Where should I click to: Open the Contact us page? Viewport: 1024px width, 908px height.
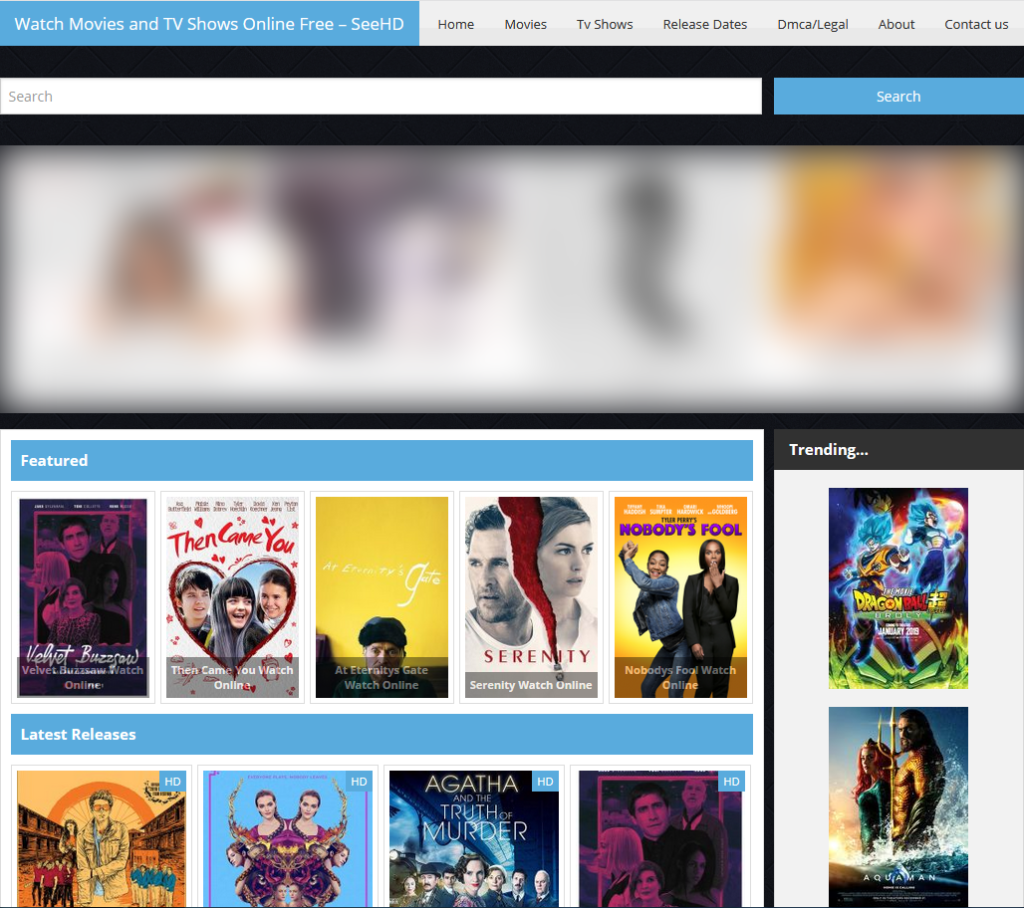[976, 24]
